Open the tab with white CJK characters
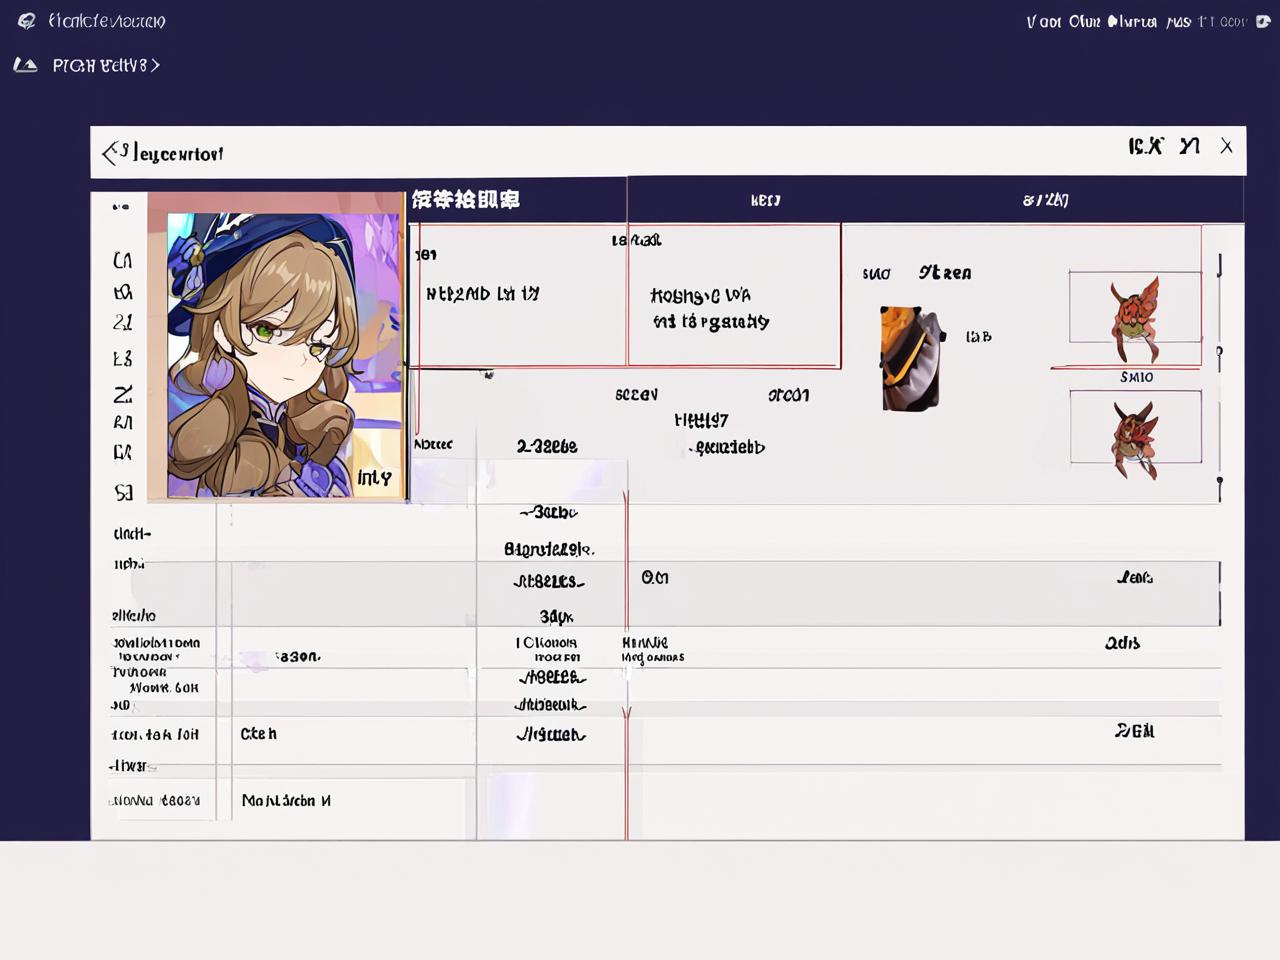 pyautogui.click(x=465, y=199)
